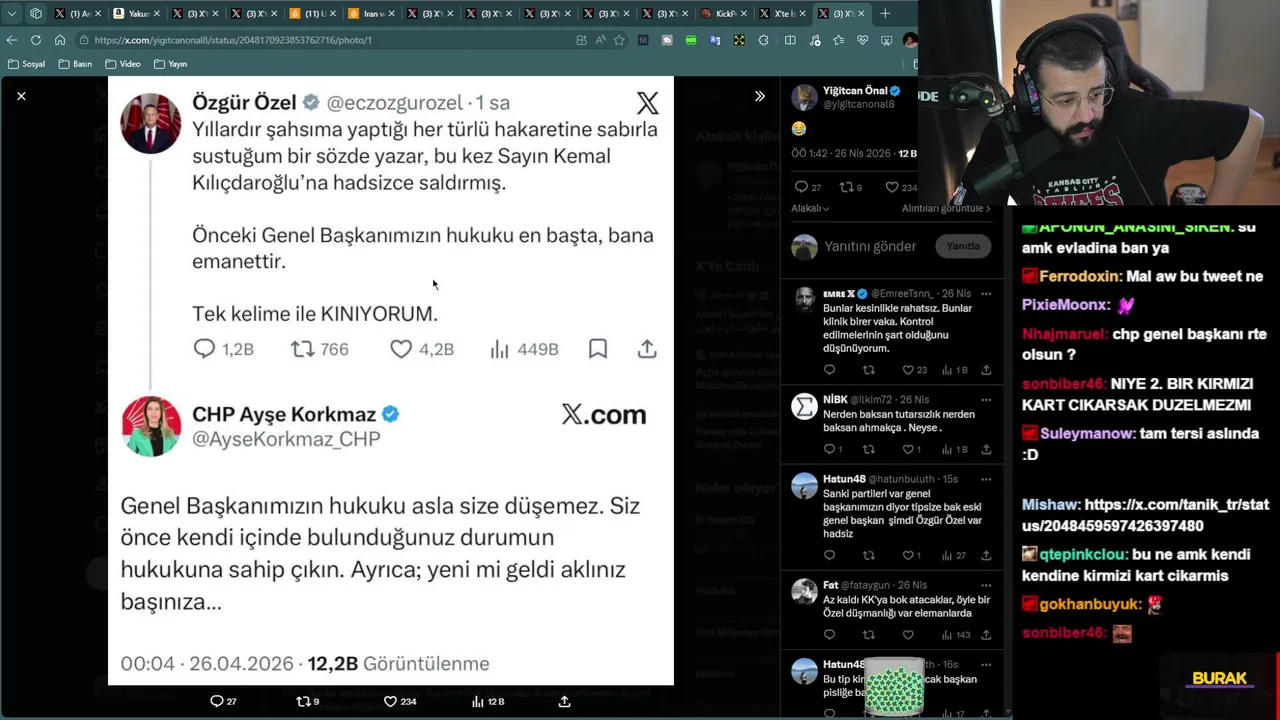The image size is (1280, 720).
Task: Repost Hatun48's 'Sanki partileri var' reply
Action: pos(868,555)
